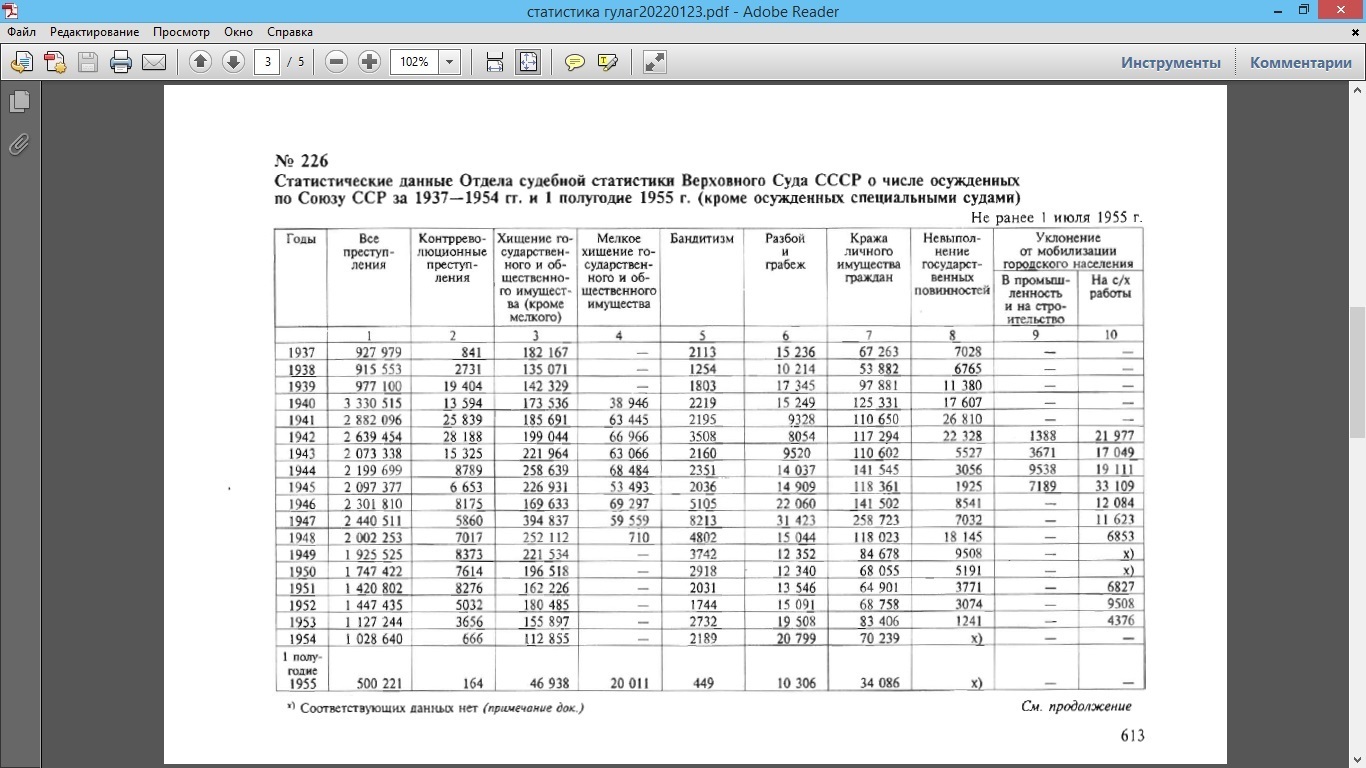Zoom in with the plus button
1366x768 pixels.
(370, 62)
